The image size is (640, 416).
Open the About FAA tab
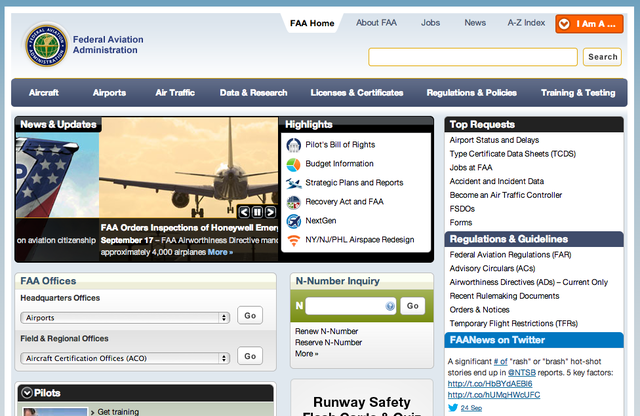point(376,23)
